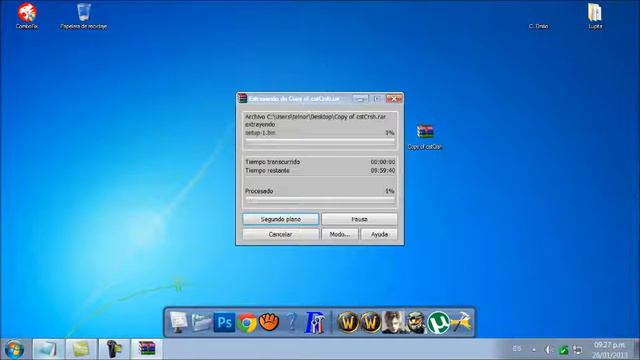Open Papelera de reciclaje on the desktop
The image size is (640, 360).
click(x=84, y=16)
